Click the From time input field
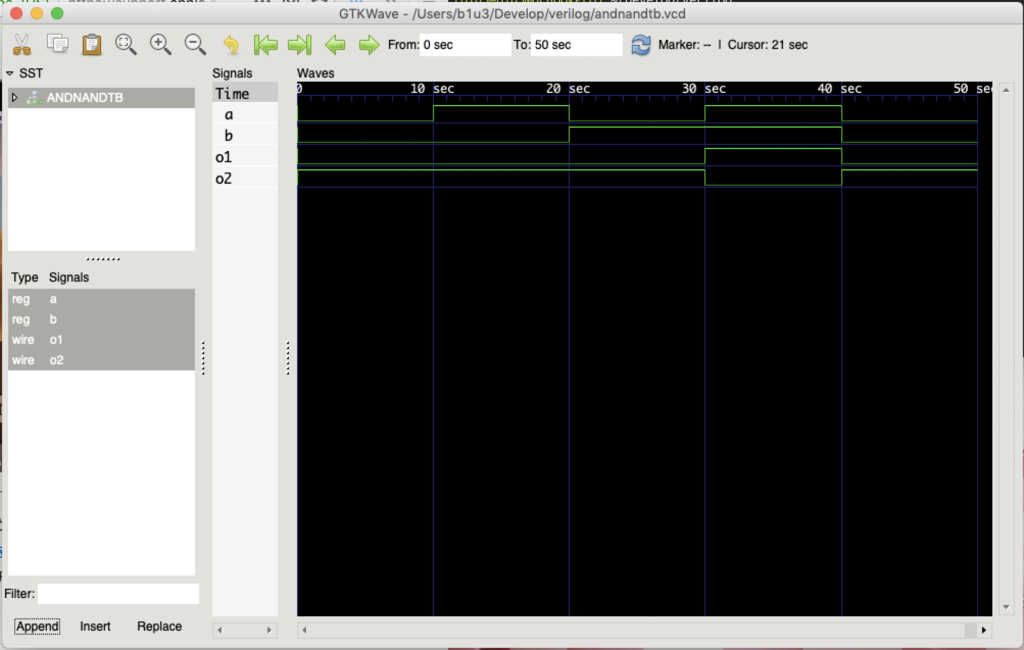The height and width of the screenshot is (650, 1024). click(465, 44)
